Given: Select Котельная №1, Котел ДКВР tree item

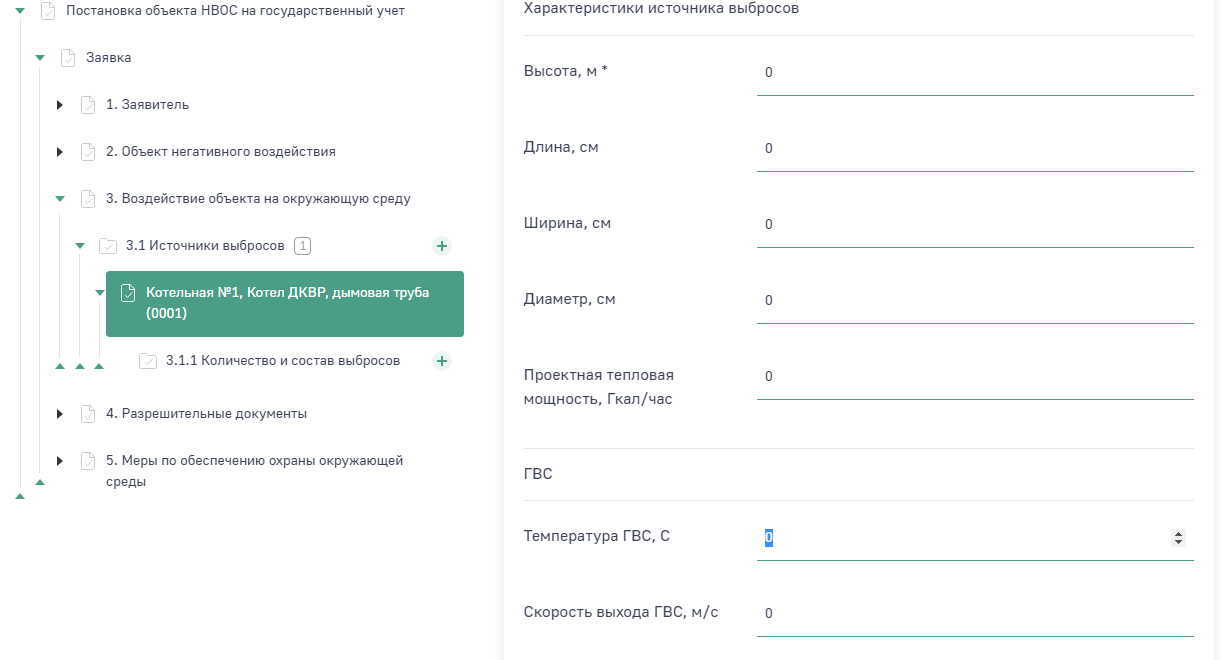Looking at the screenshot, I should 286,303.
